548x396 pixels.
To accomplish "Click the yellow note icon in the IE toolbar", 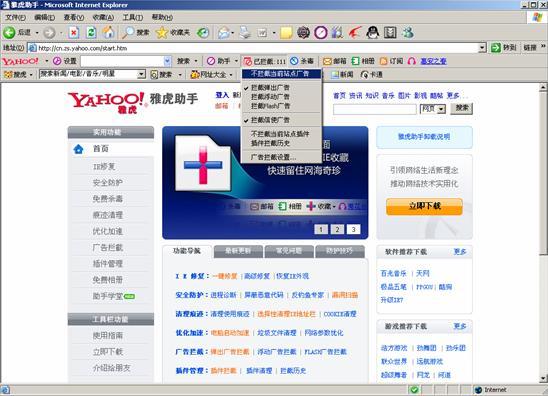I will 286,33.
